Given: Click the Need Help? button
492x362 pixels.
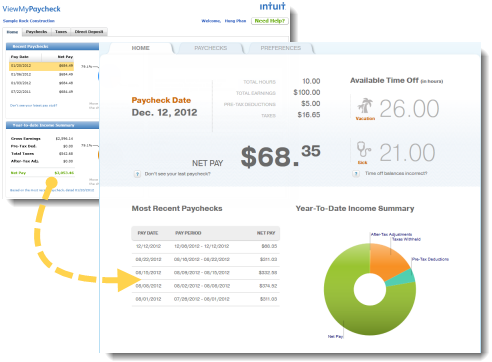Looking at the screenshot, I should click(270, 21).
